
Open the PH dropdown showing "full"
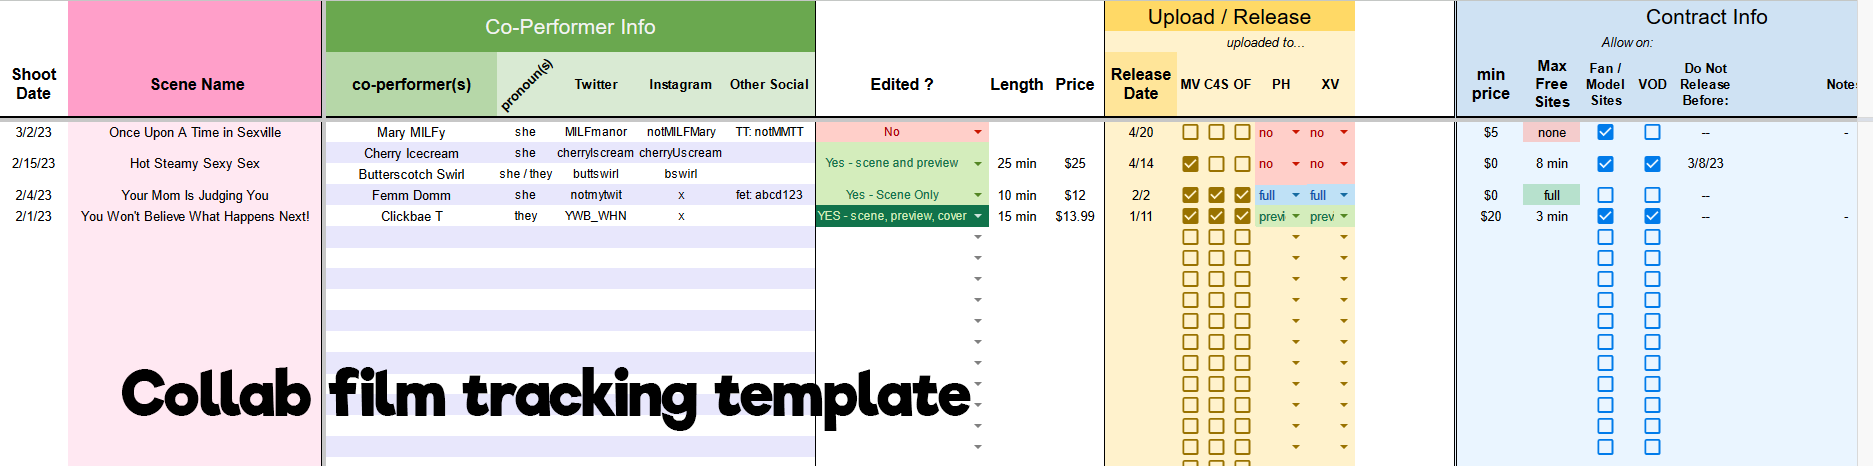tap(1296, 195)
